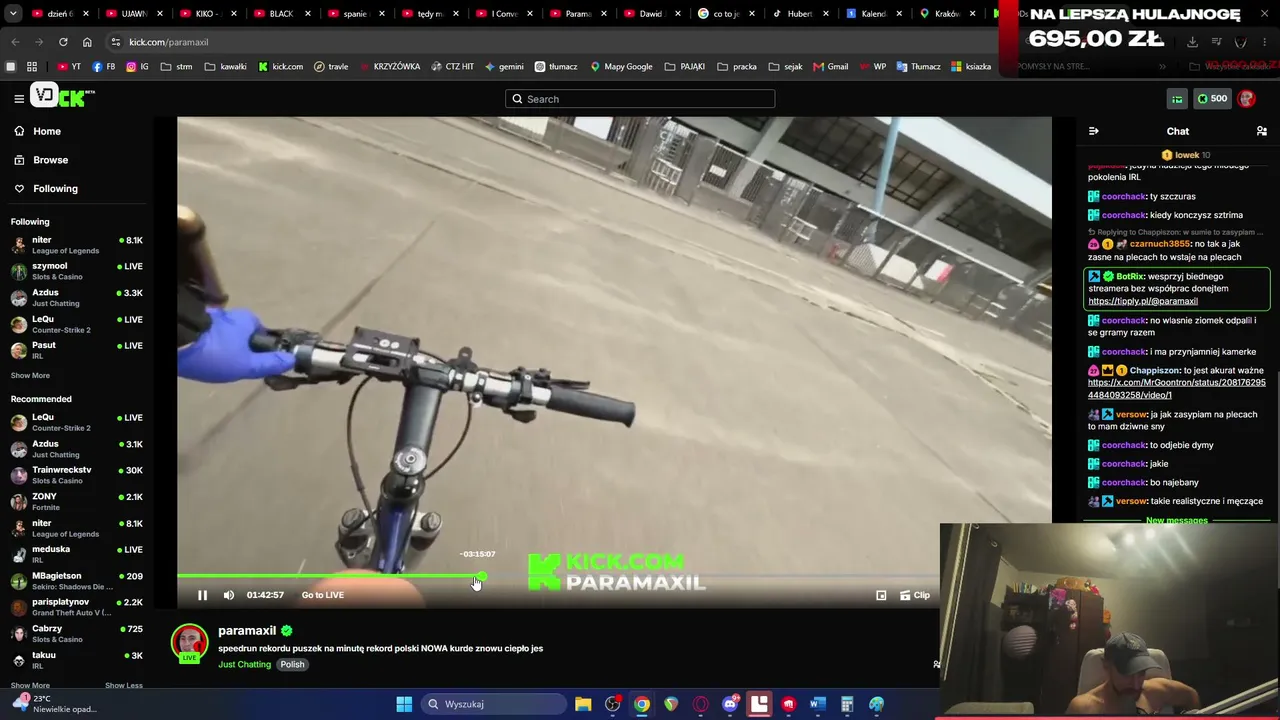
Task: Show more recommended channels
Action: tap(30, 685)
